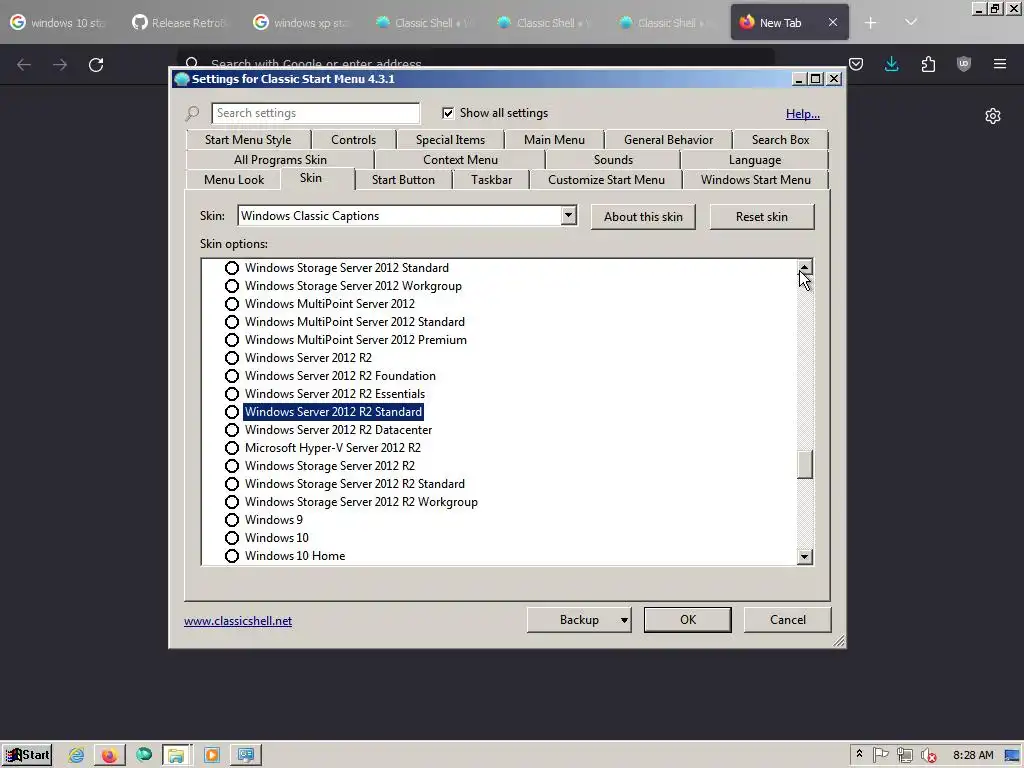
Task: Click the remote desktop monitor taskbar icon
Action: 246,755
